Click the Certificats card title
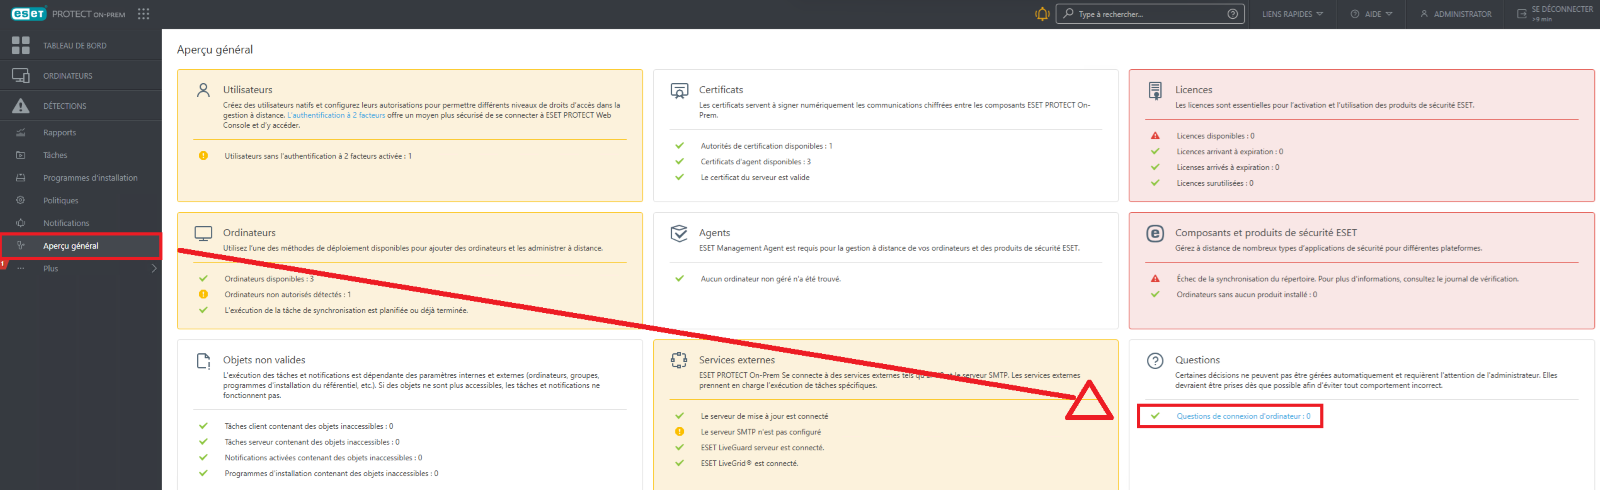The width and height of the screenshot is (1600, 490). pos(721,90)
